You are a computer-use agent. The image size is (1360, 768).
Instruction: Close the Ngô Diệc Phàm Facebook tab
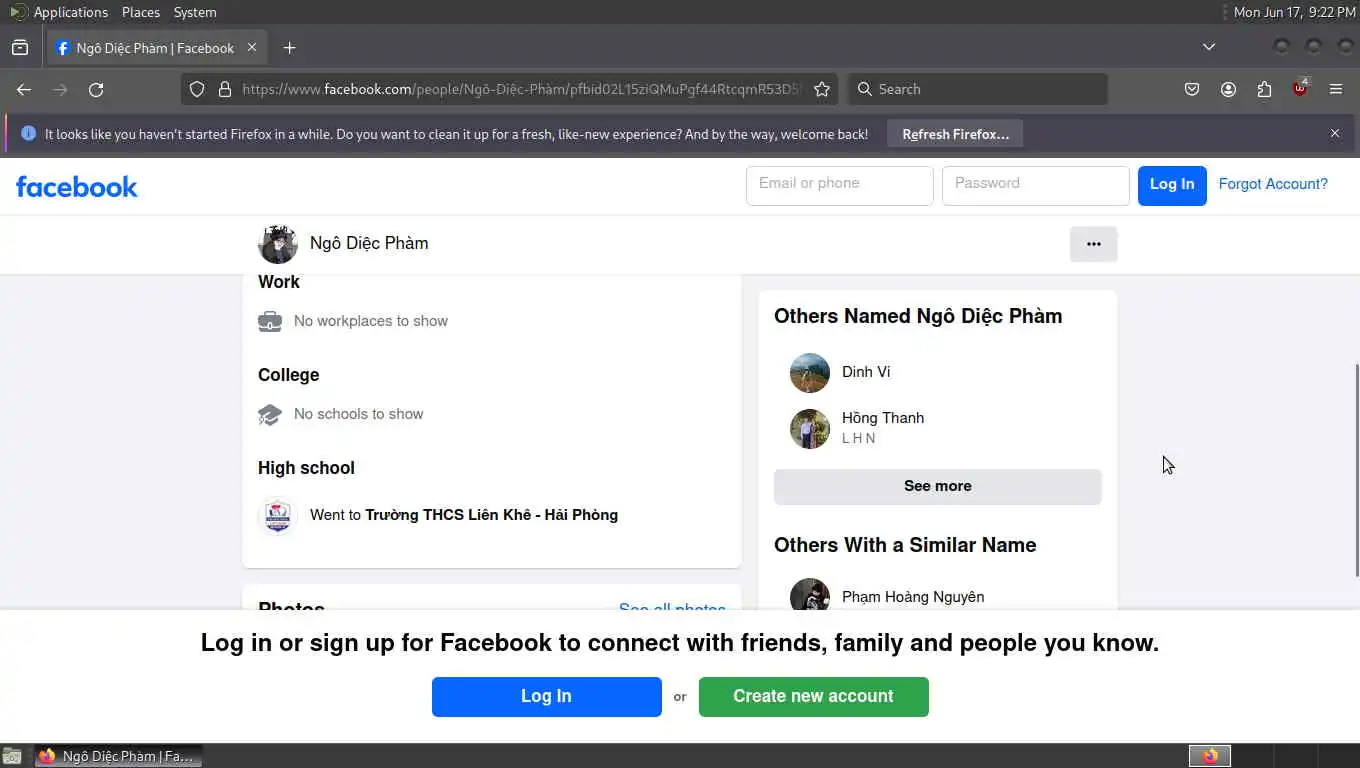(x=252, y=47)
